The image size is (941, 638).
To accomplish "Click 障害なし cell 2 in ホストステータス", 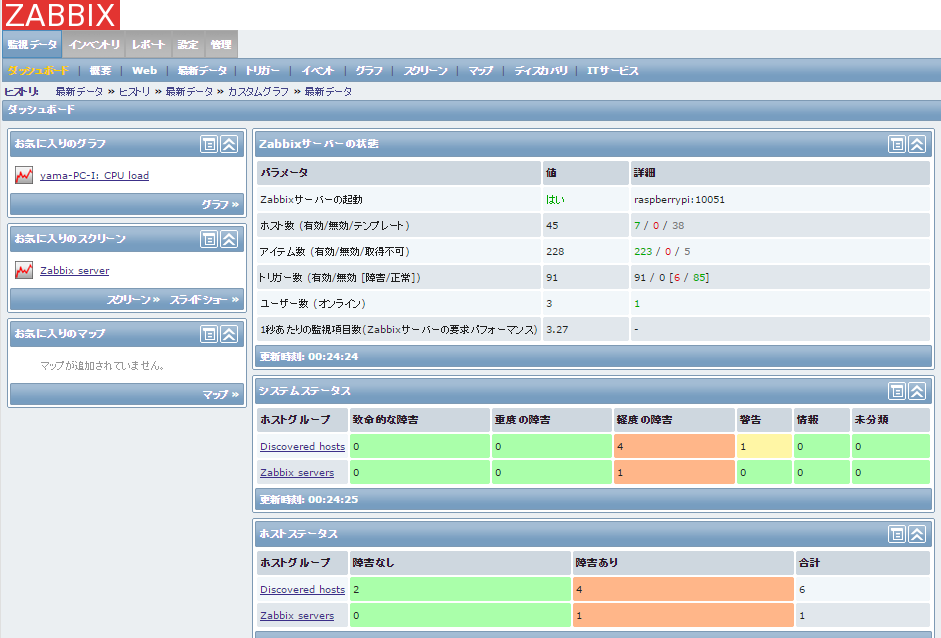I will tap(460, 589).
